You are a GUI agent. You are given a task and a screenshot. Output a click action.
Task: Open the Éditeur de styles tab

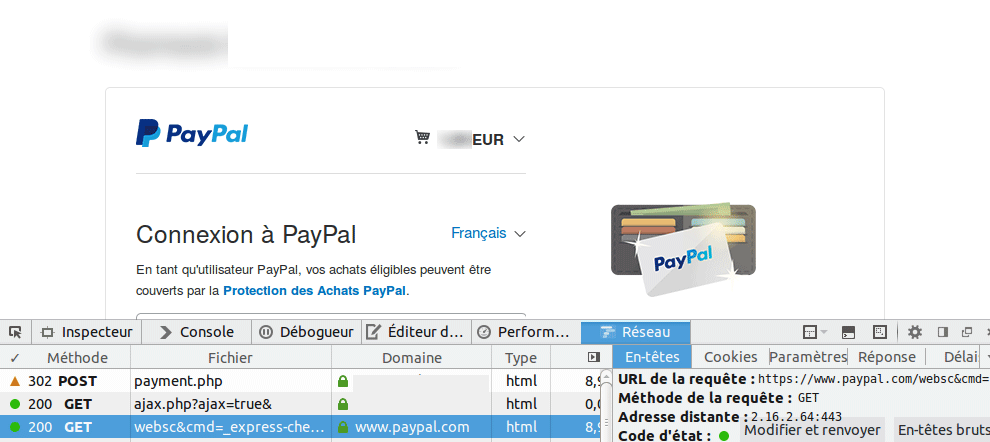click(417, 332)
